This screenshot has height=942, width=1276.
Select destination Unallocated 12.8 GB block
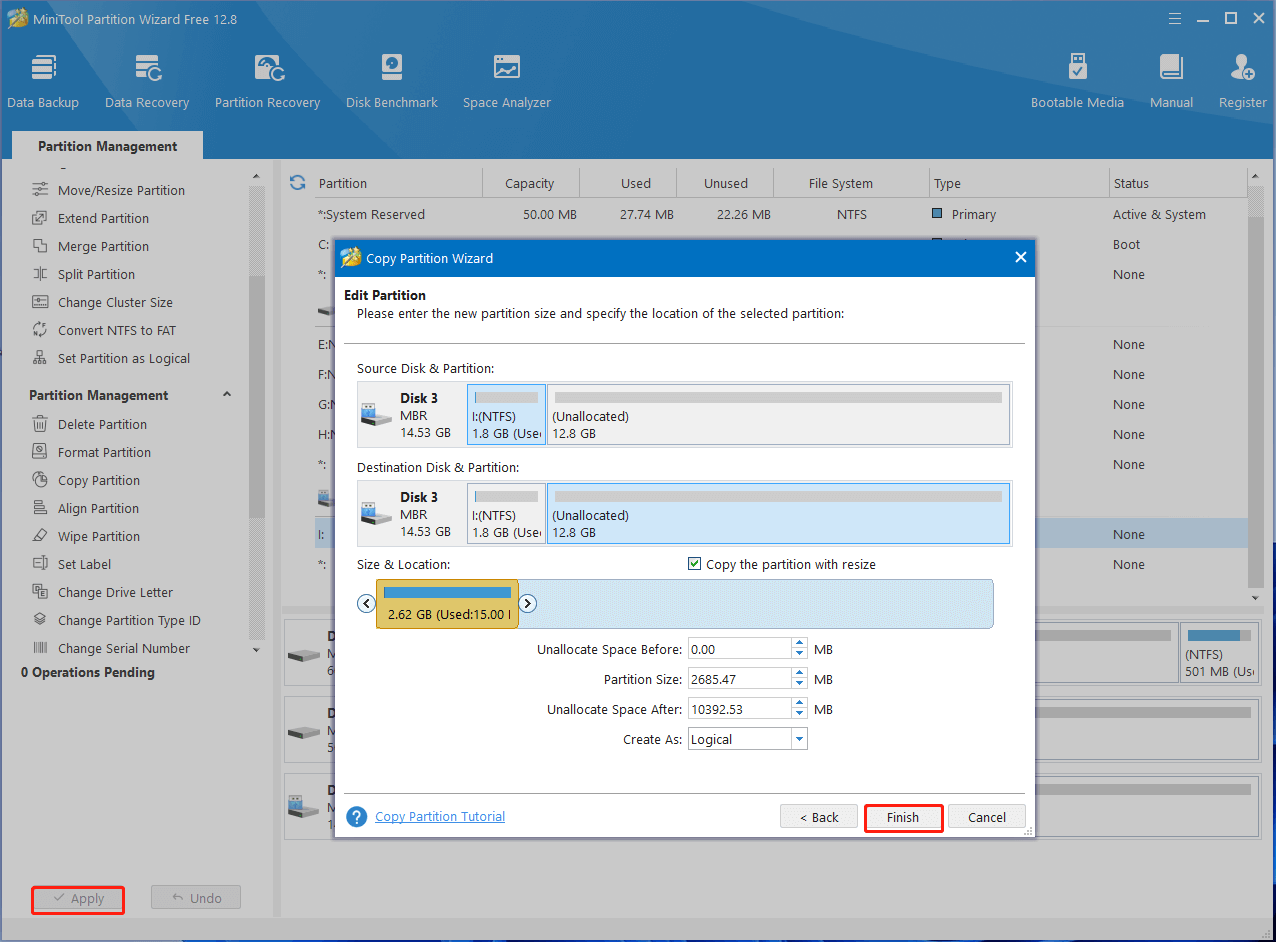coord(778,514)
